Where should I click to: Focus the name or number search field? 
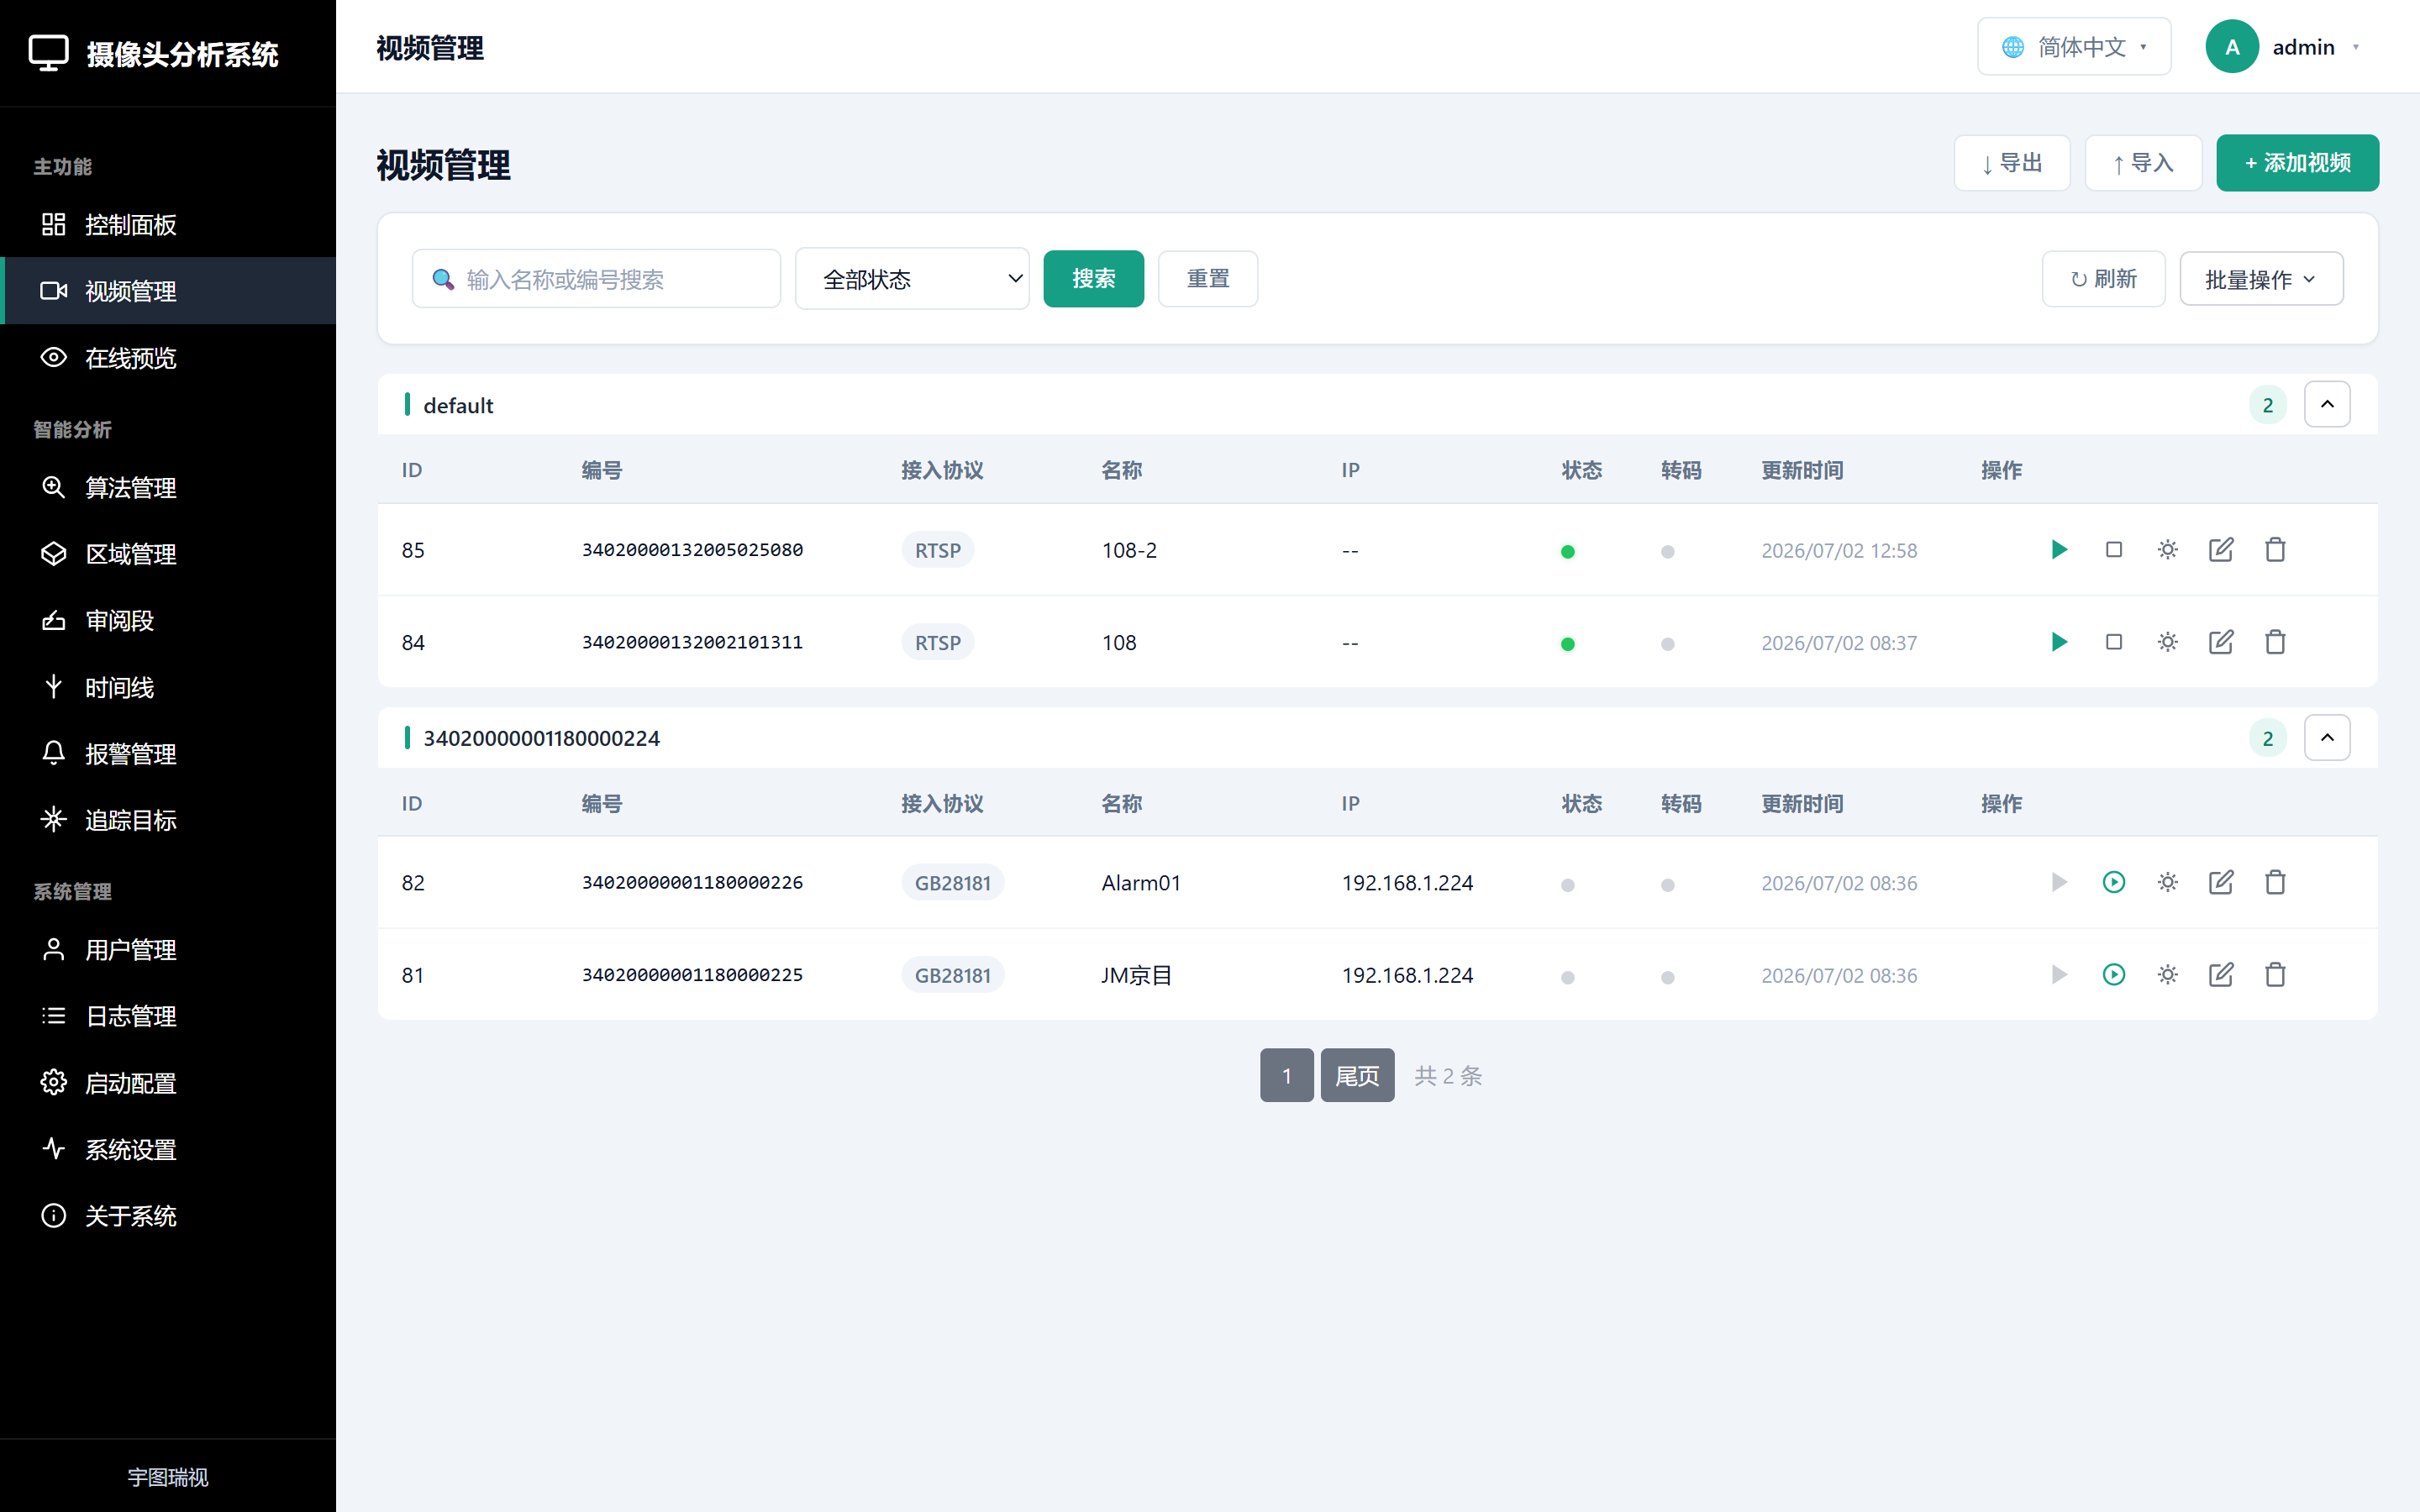pyautogui.click(x=596, y=279)
